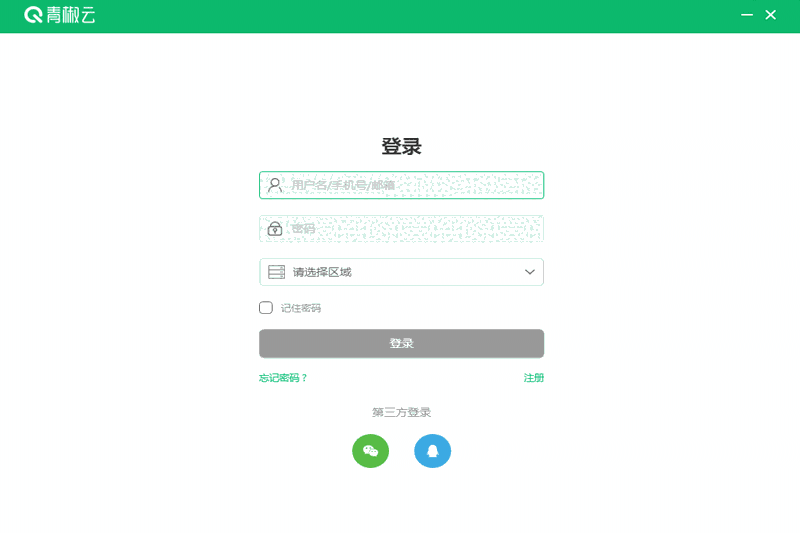Focus the 用户名/手机号/邮箱 input field
800x533 pixels.
pyautogui.click(x=402, y=185)
